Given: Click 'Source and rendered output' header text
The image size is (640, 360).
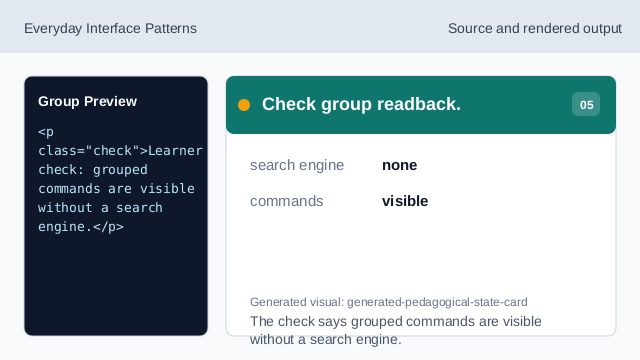Looking at the screenshot, I should [x=535, y=29].
